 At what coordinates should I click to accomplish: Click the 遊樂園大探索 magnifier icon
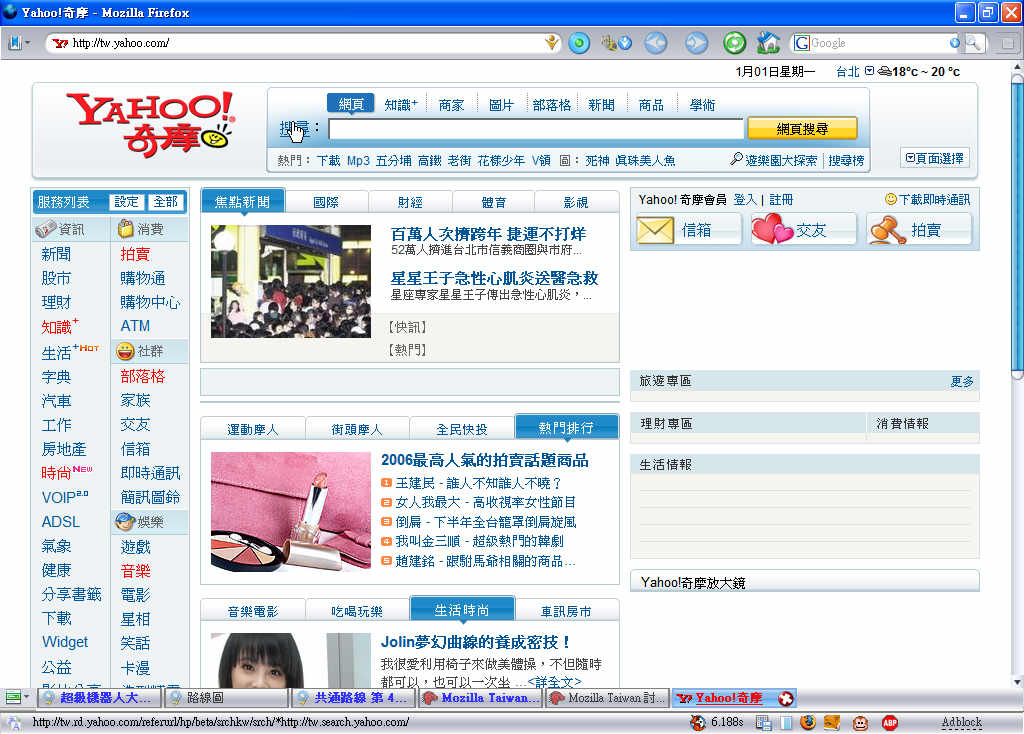[737, 159]
